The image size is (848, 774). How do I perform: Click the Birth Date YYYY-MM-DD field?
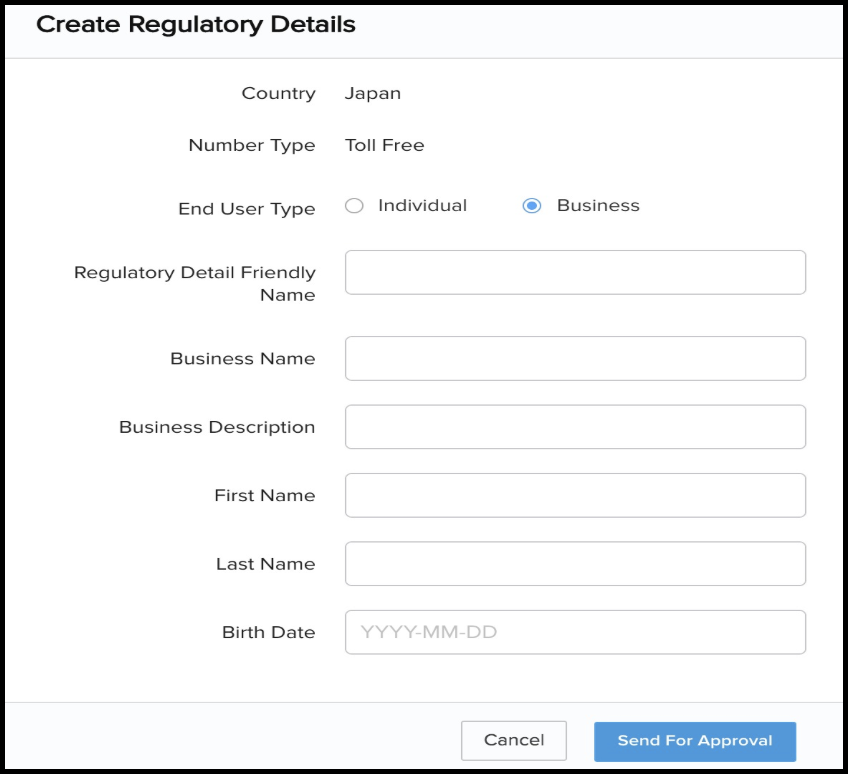tap(575, 632)
